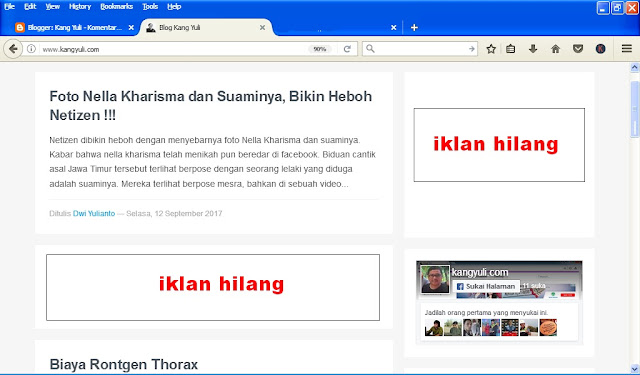The image size is (640, 375).
Task: Open the Downloads arrow icon
Action: click(x=533, y=49)
